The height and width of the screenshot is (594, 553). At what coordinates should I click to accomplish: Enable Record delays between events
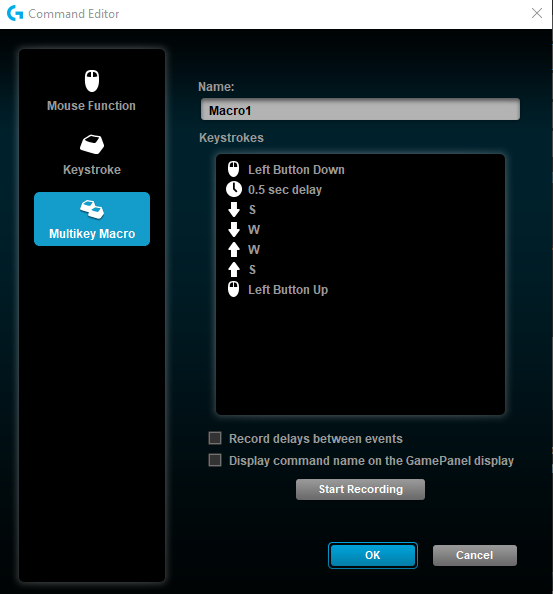pyautogui.click(x=215, y=438)
